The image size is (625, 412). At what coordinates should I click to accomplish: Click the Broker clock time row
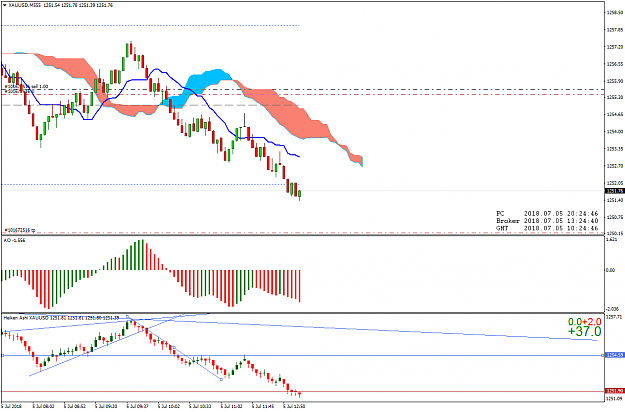point(547,221)
